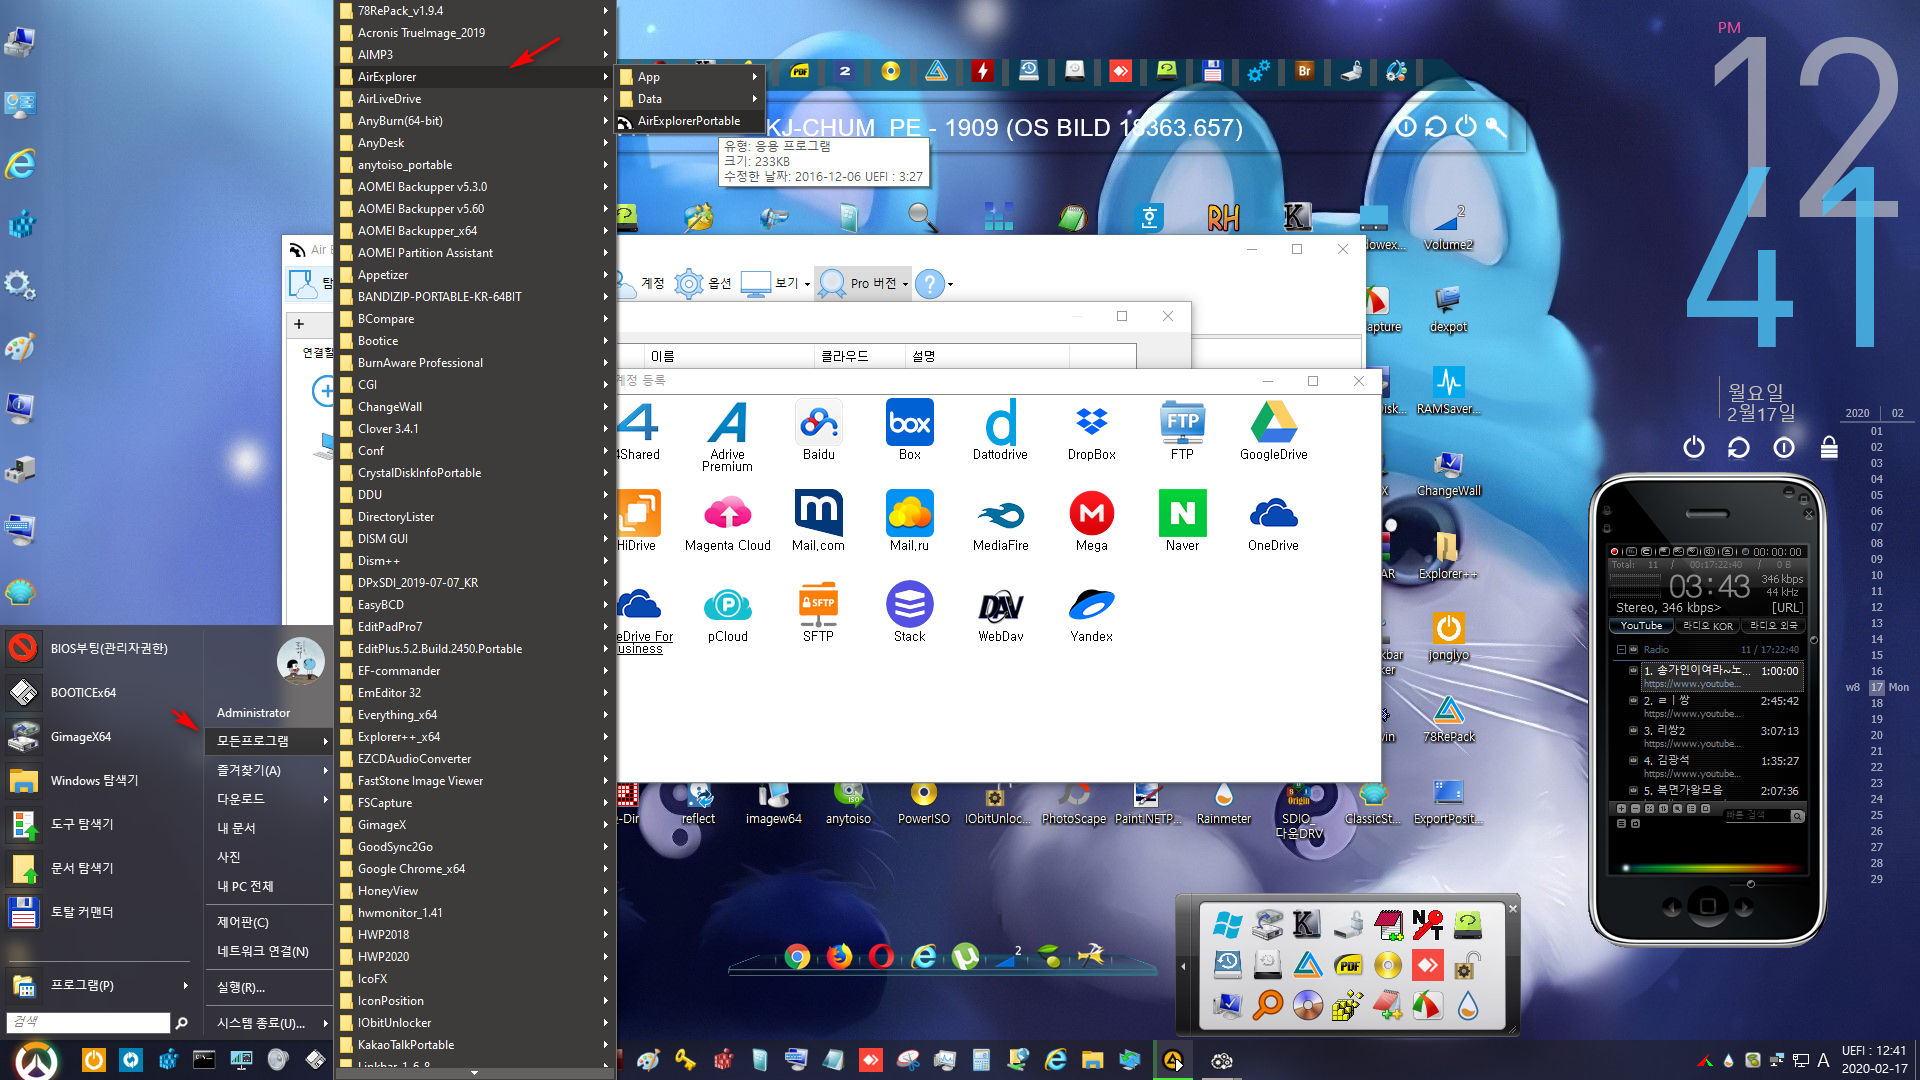Play playlist track 3. 리쌍2
This screenshot has height=1080, width=1920.
[x=1714, y=736]
